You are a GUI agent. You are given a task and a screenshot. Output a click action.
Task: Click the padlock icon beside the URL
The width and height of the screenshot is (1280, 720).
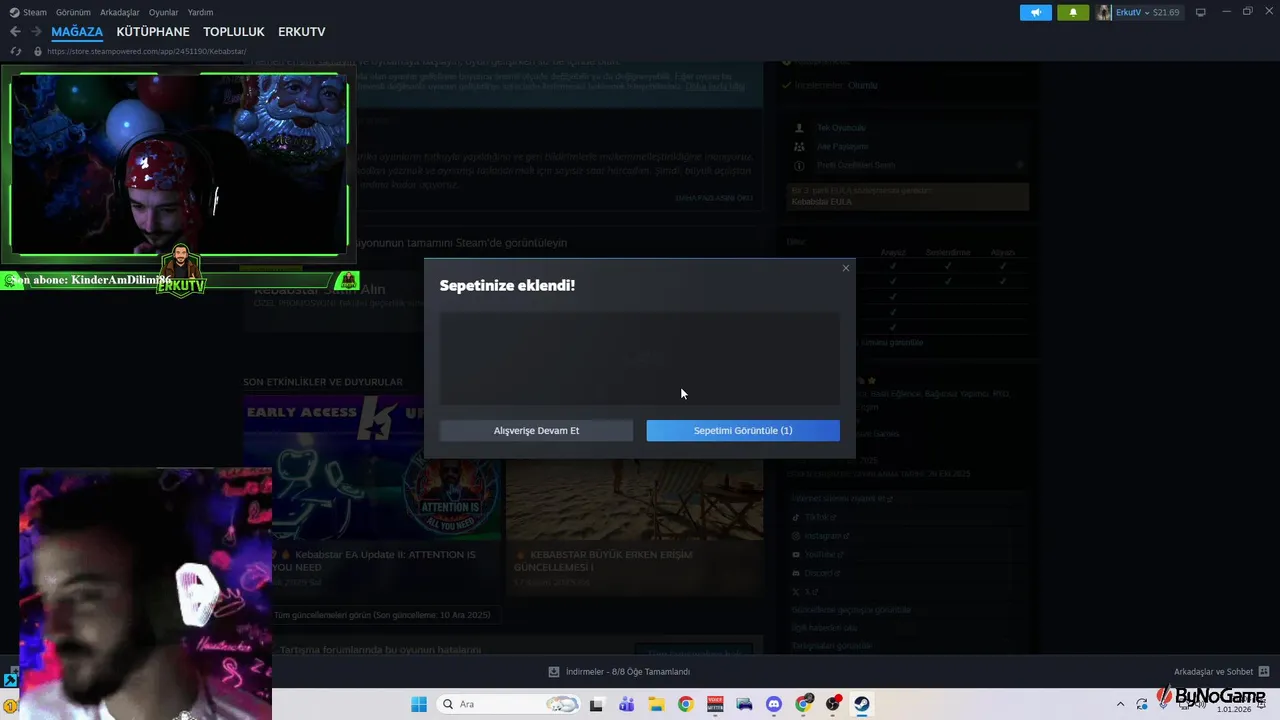38,51
